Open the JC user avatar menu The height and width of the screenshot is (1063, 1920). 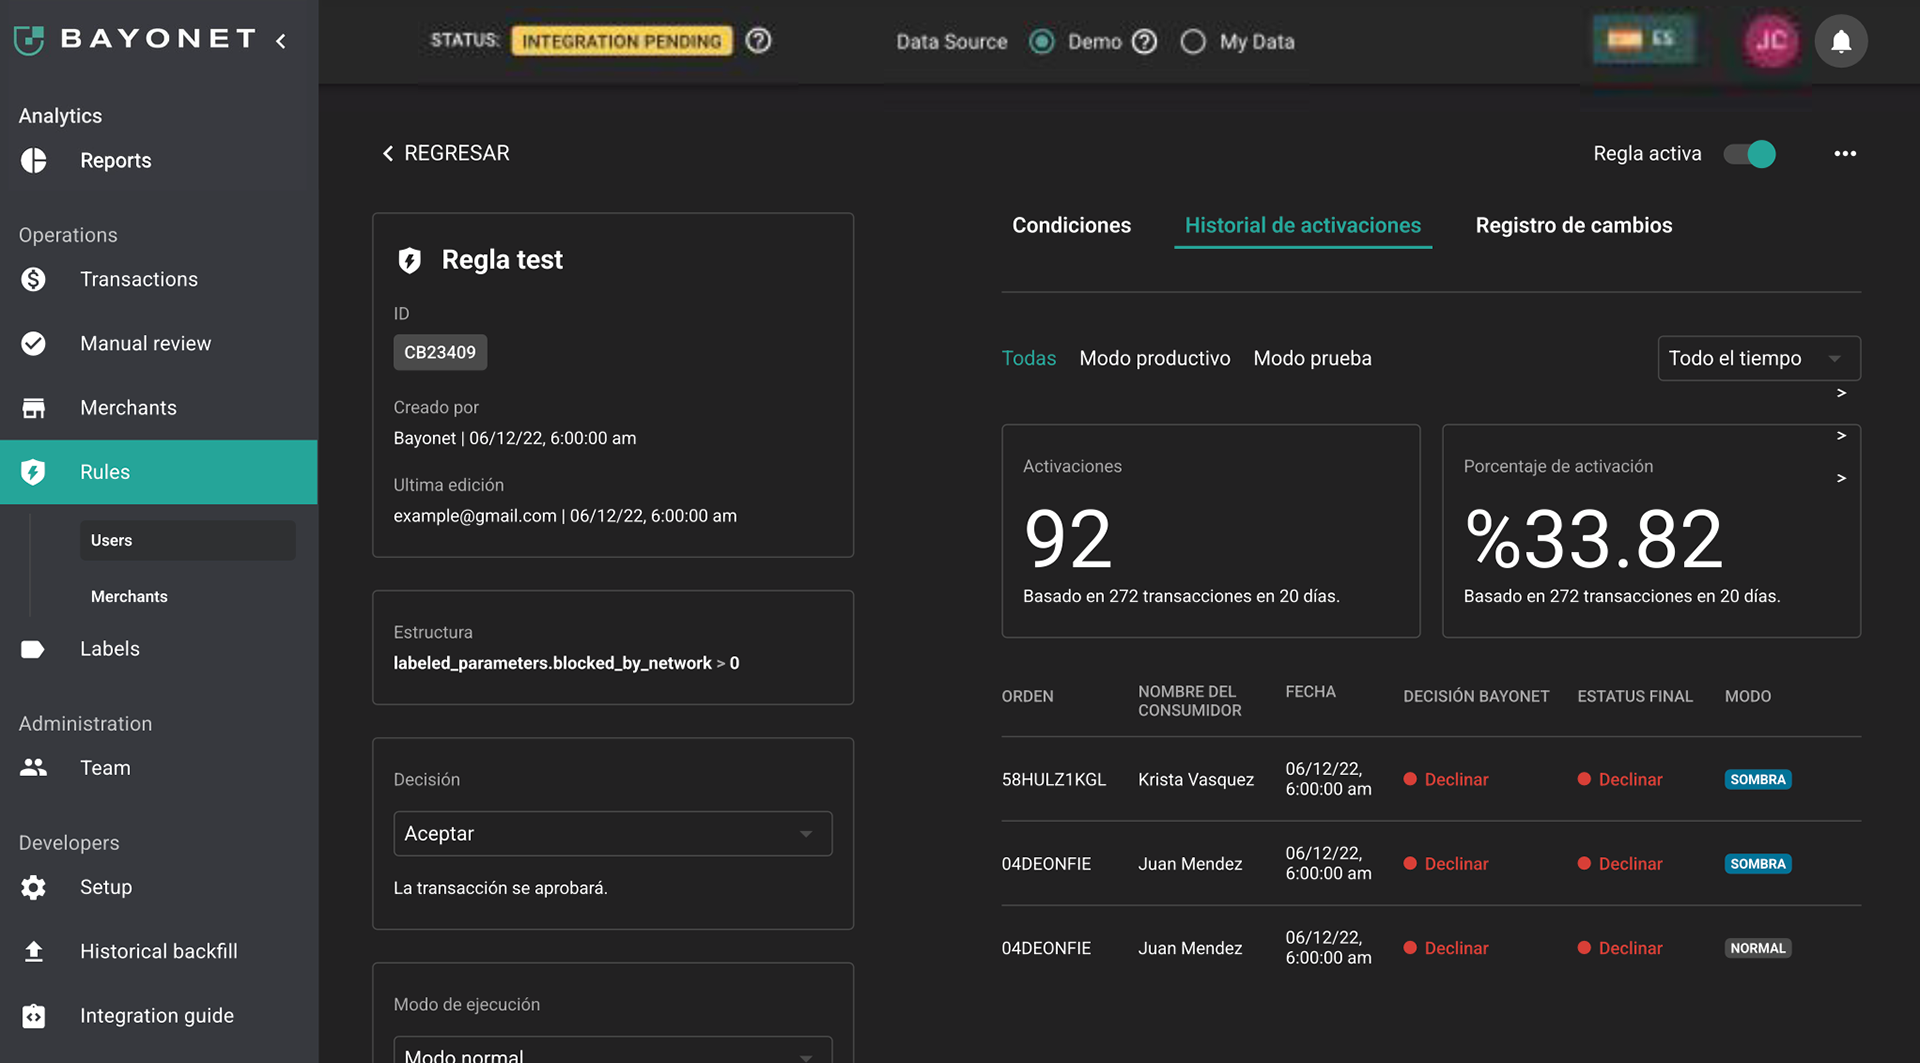tap(1771, 41)
